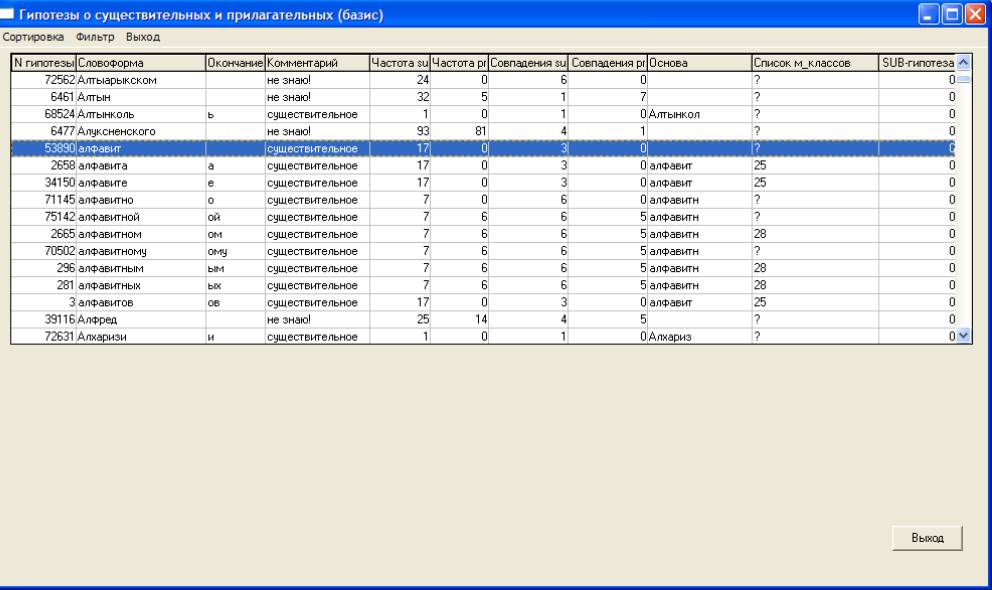
Task: Select the row with Алтыарыкском
Action: pos(140,79)
